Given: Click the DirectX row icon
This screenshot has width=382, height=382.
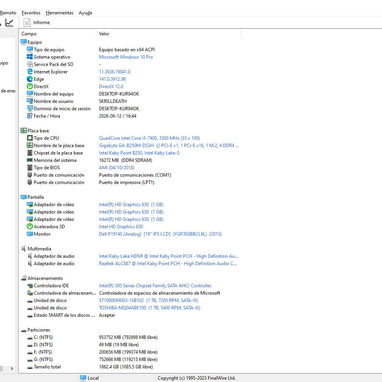Looking at the screenshot, I should click(x=30, y=86).
